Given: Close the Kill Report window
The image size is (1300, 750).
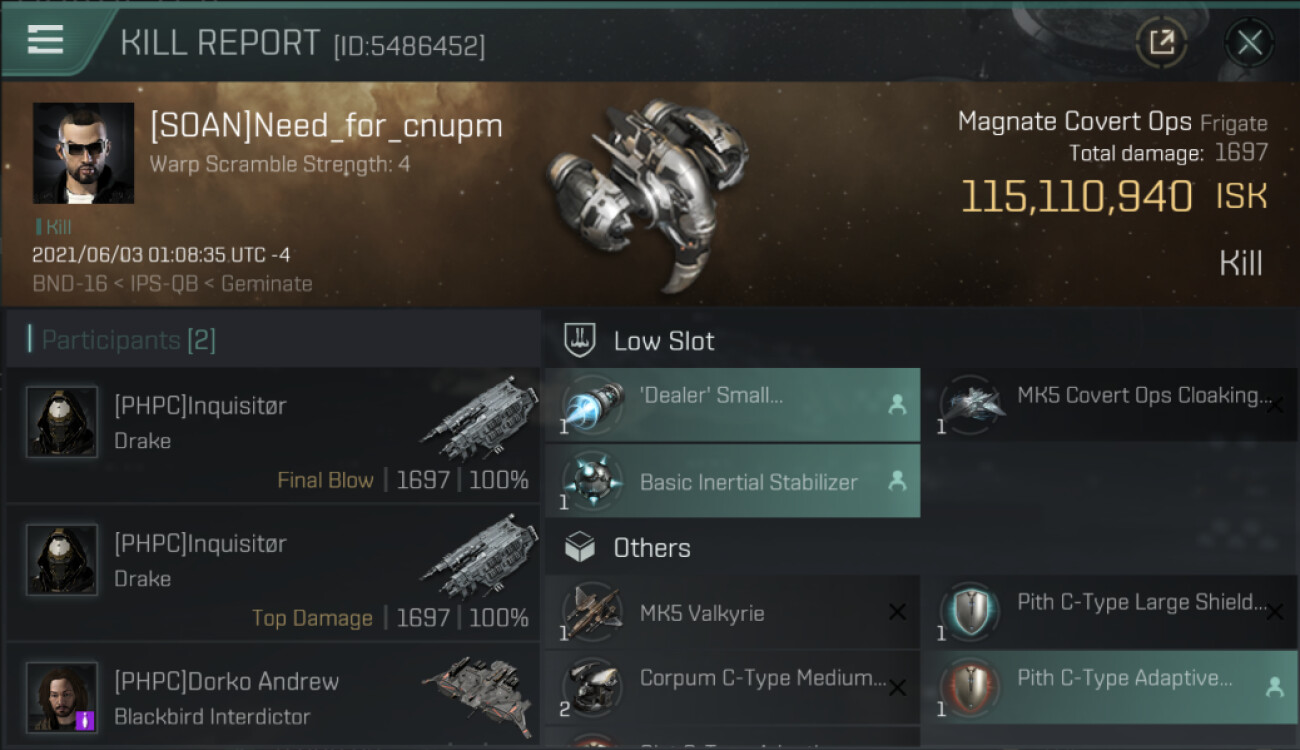Looking at the screenshot, I should click(x=1249, y=42).
